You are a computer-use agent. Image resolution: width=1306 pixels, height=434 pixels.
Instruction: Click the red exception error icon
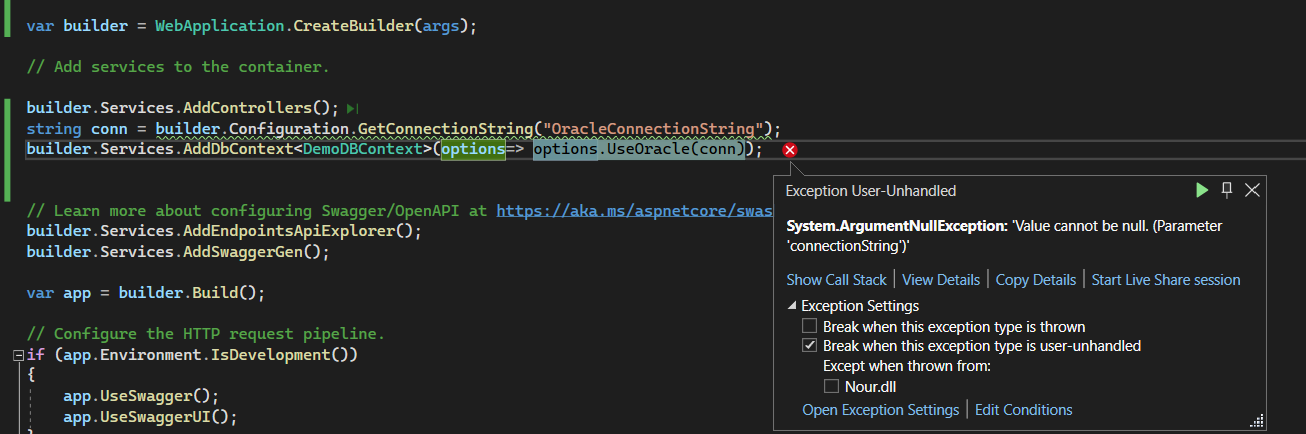[x=790, y=150]
